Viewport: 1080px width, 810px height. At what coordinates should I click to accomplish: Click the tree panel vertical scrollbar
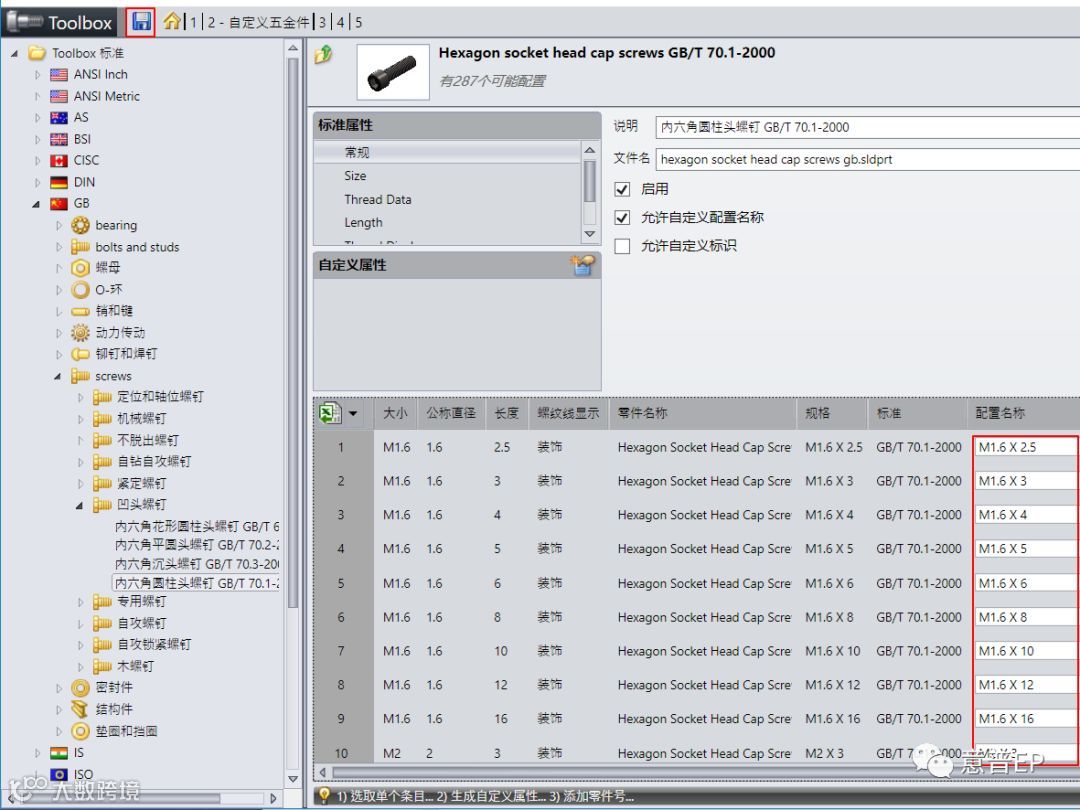[293, 331]
